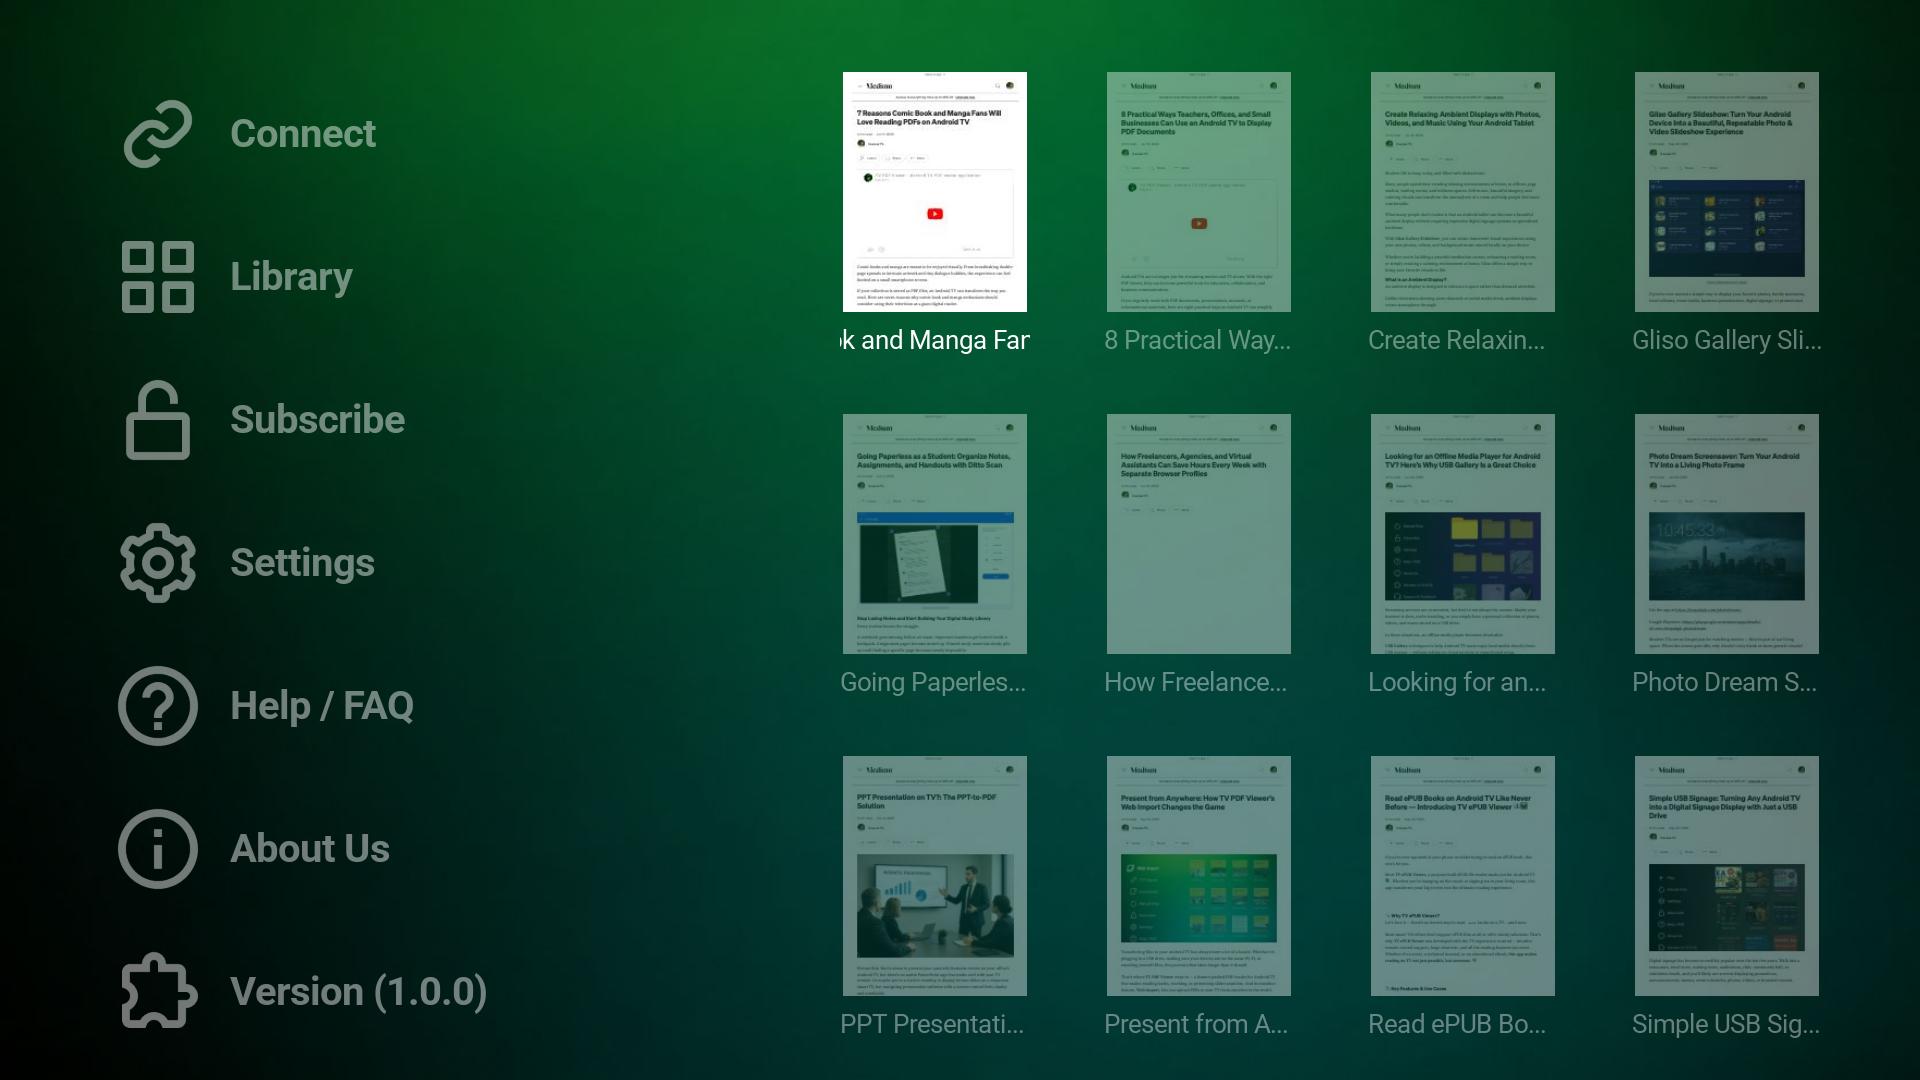Click the Subscribe padlock icon

click(x=158, y=420)
